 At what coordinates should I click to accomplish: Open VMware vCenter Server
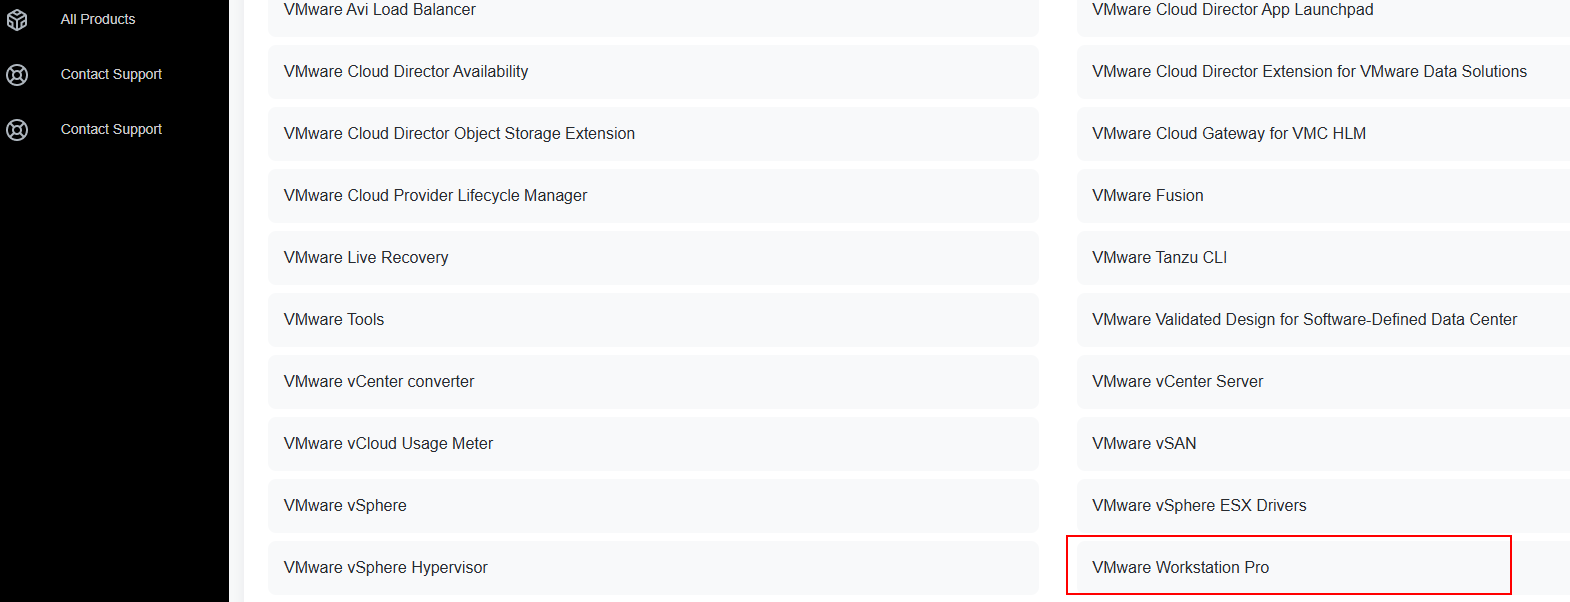[x=1177, y=382]
